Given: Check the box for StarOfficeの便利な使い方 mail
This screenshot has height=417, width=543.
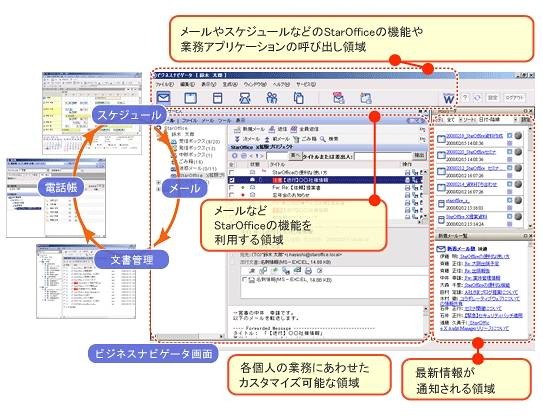Looking at the screenshot, I should (232, 172).
